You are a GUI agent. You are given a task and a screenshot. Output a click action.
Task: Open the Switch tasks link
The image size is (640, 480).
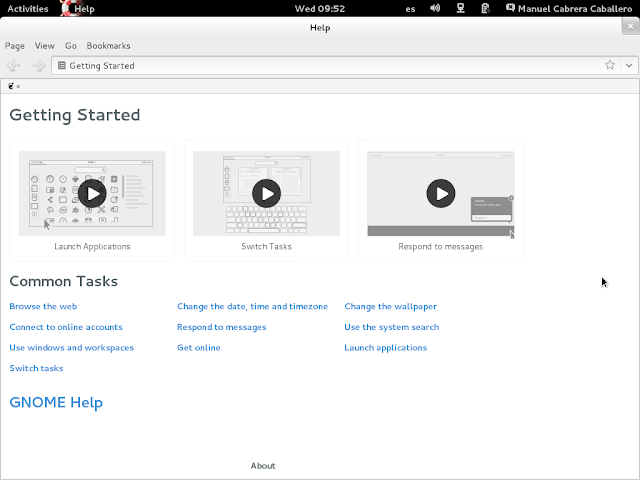click(36, 368)
